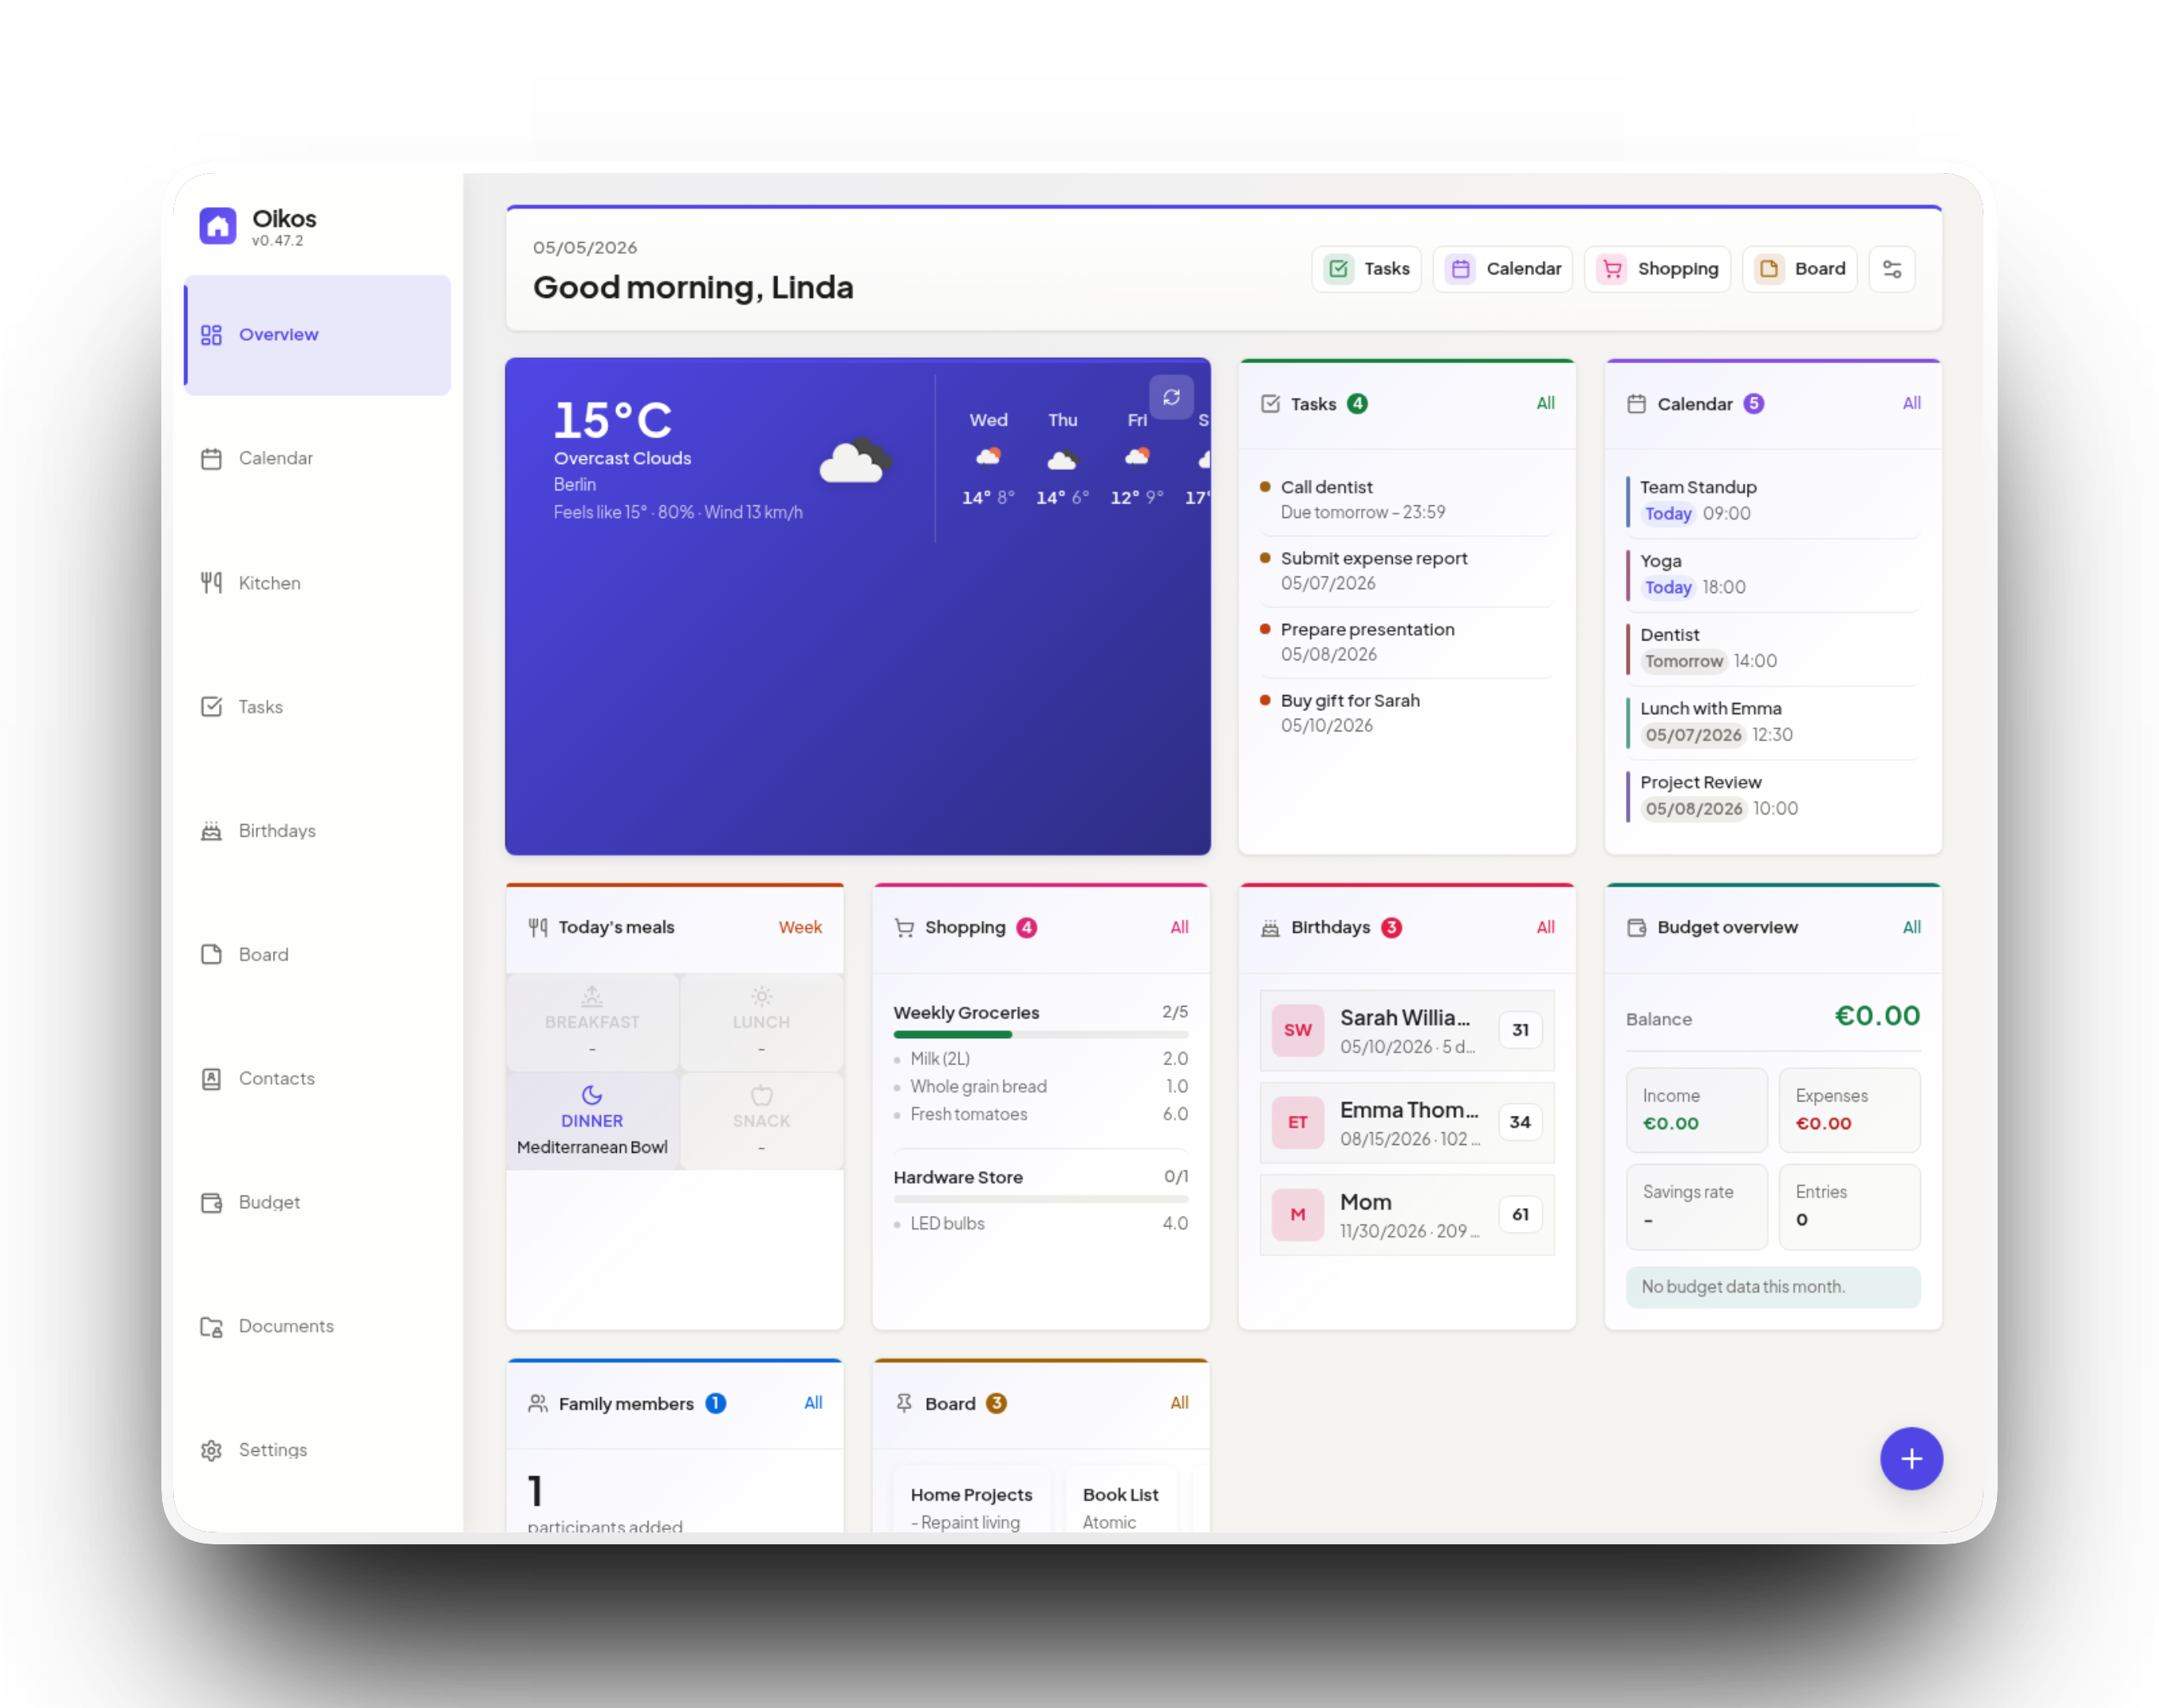Refresh the weather widget

(x=1171, y=397)
